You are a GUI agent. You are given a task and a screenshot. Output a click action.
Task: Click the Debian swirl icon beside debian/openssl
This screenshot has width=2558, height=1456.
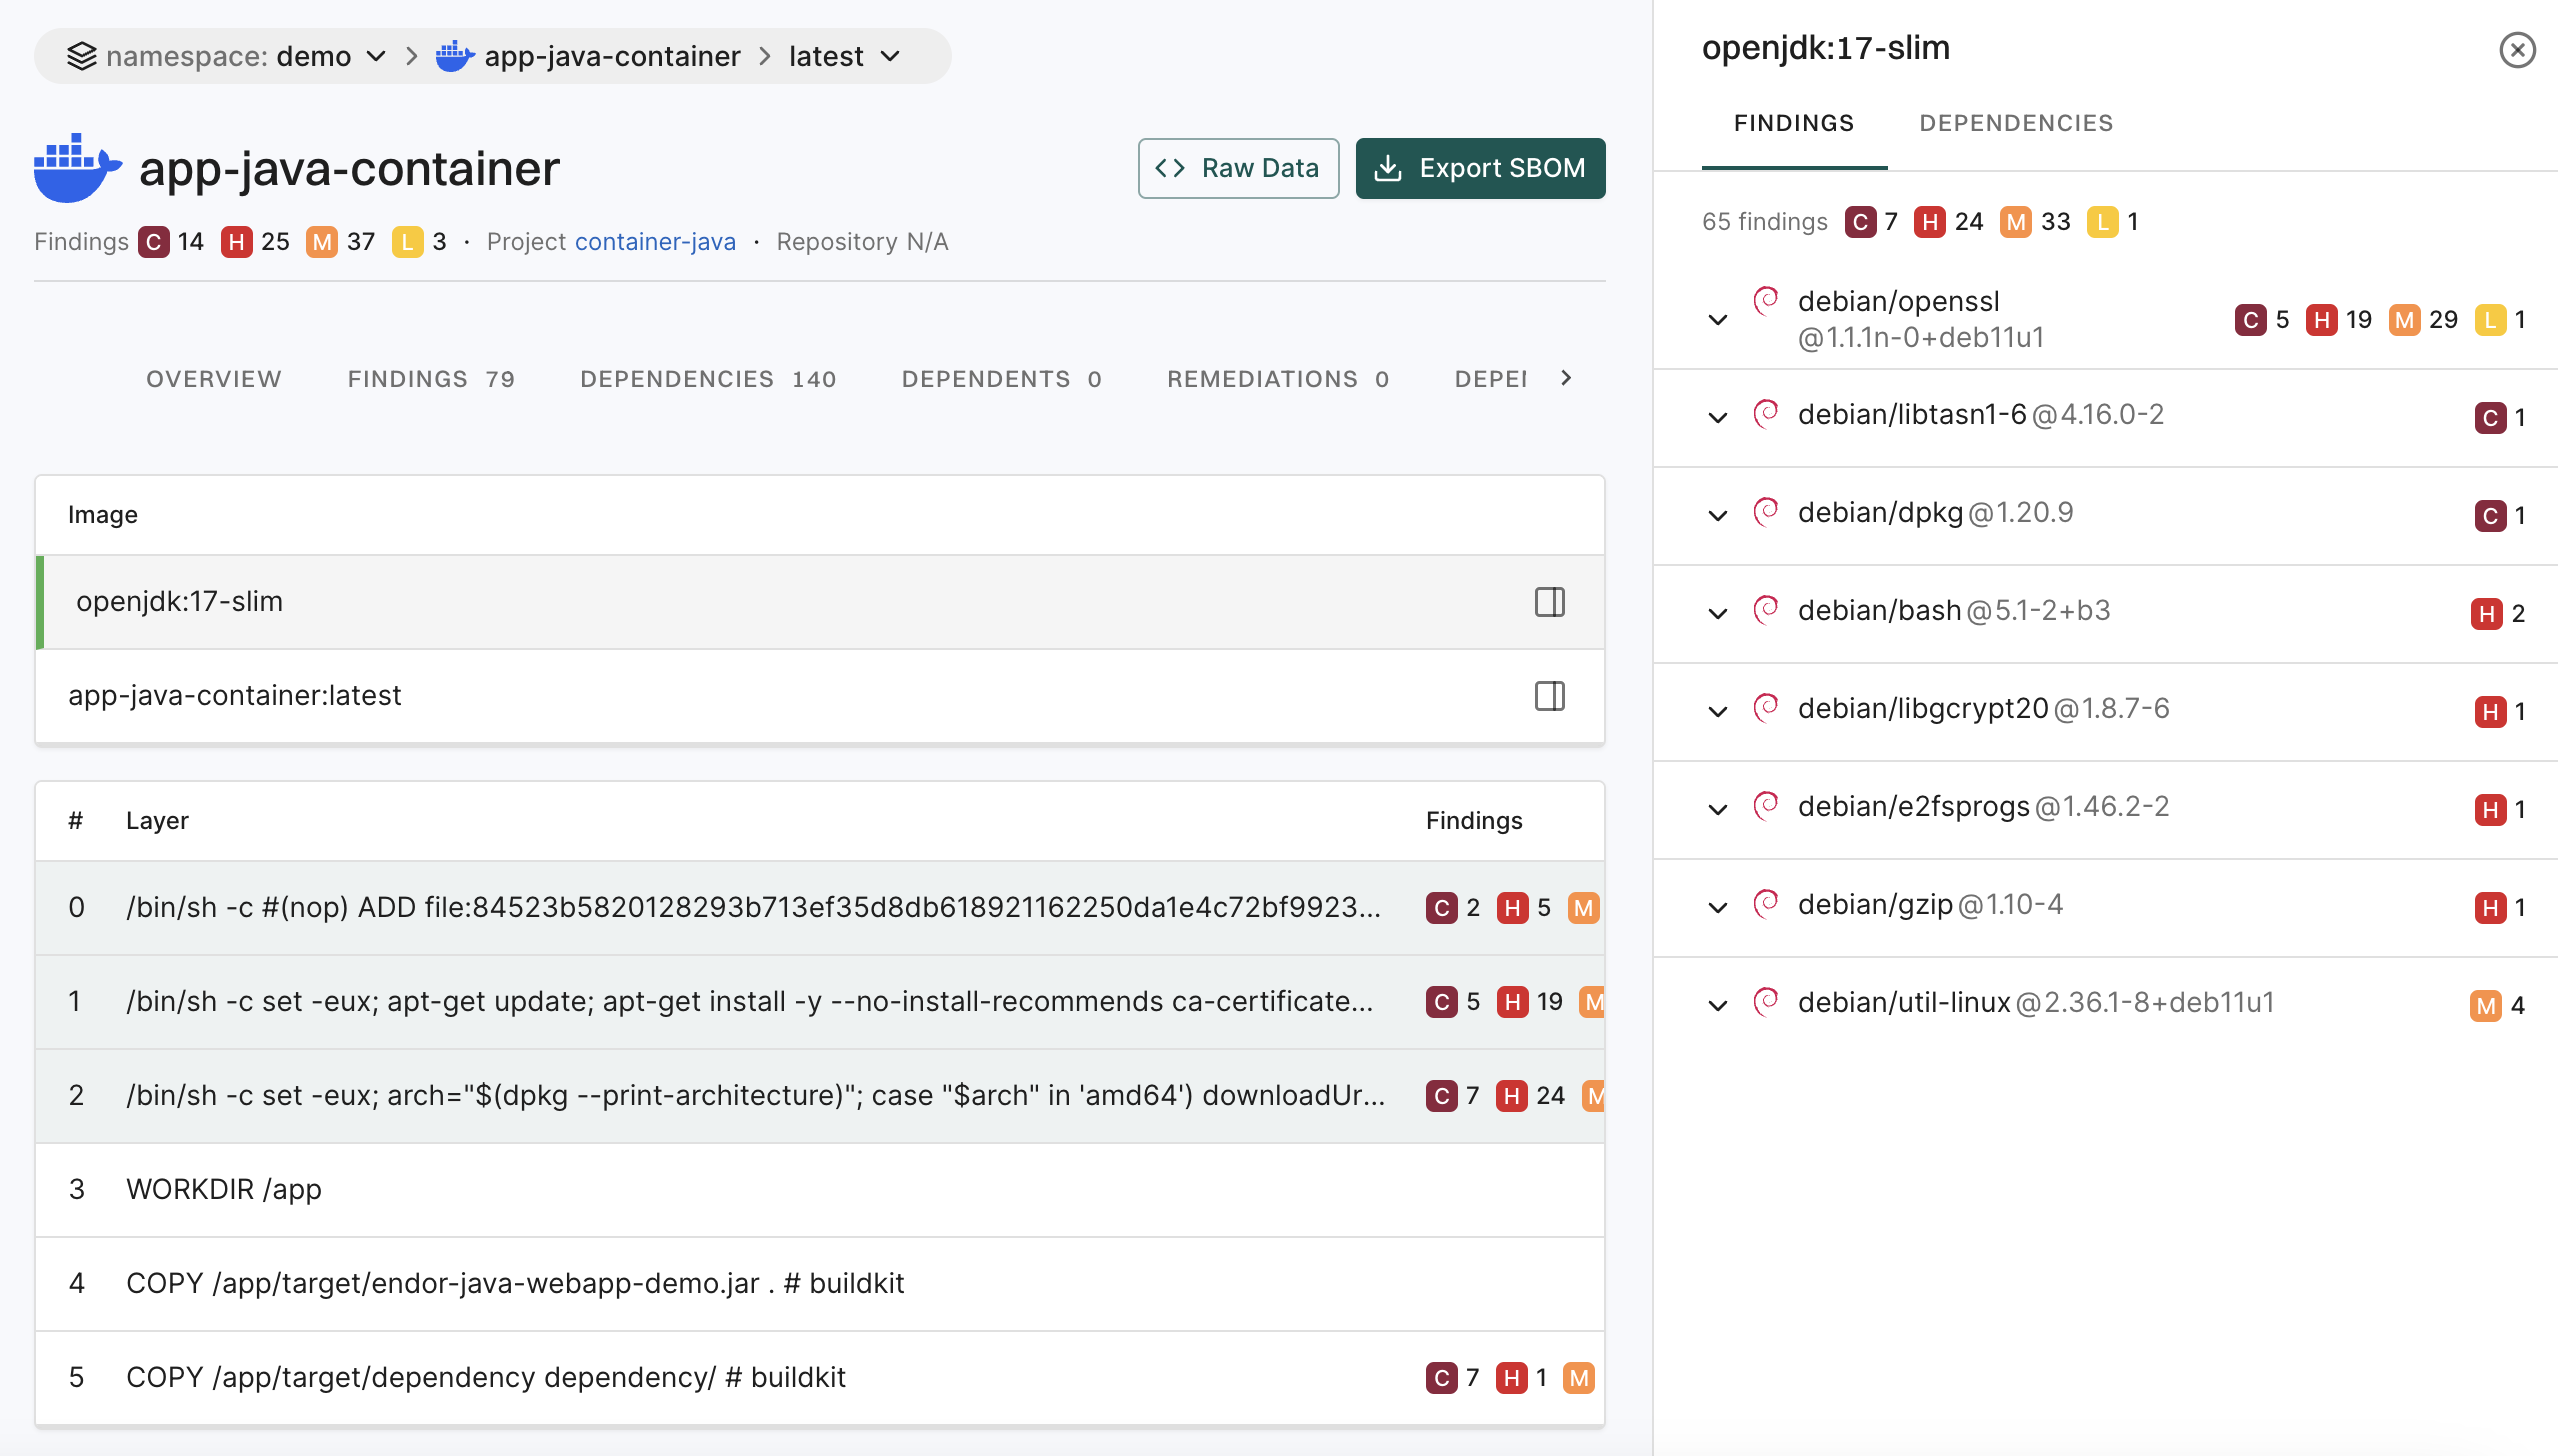coord(1766,301)
